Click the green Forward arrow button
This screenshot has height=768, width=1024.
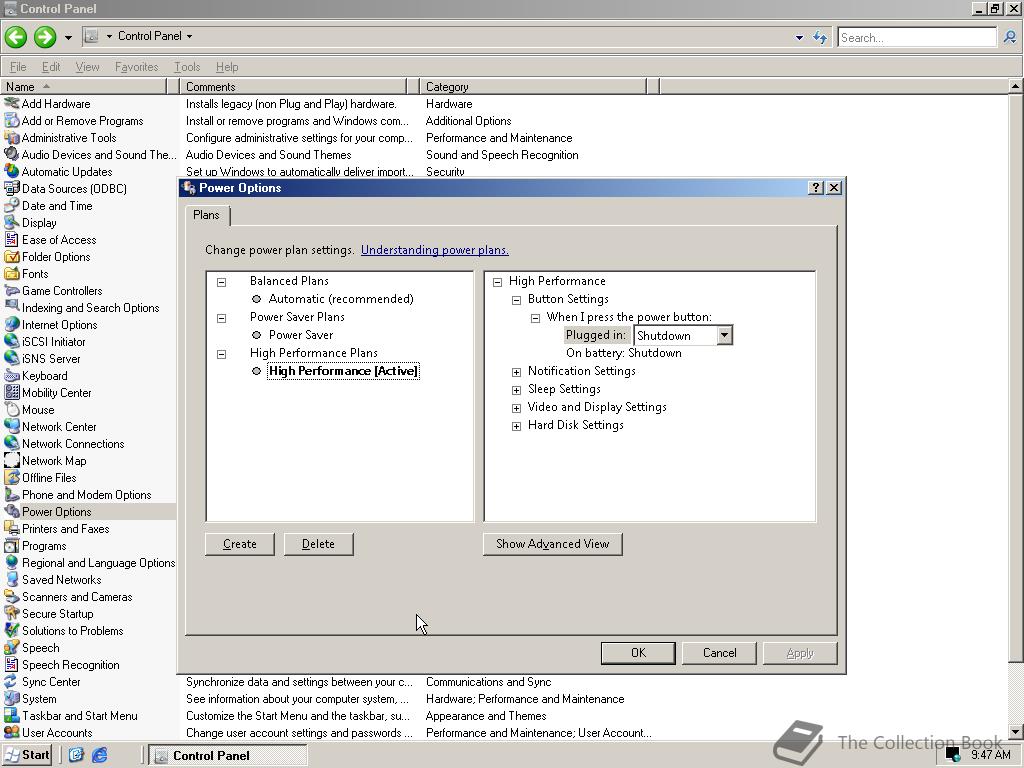click(x=44, y=37)
